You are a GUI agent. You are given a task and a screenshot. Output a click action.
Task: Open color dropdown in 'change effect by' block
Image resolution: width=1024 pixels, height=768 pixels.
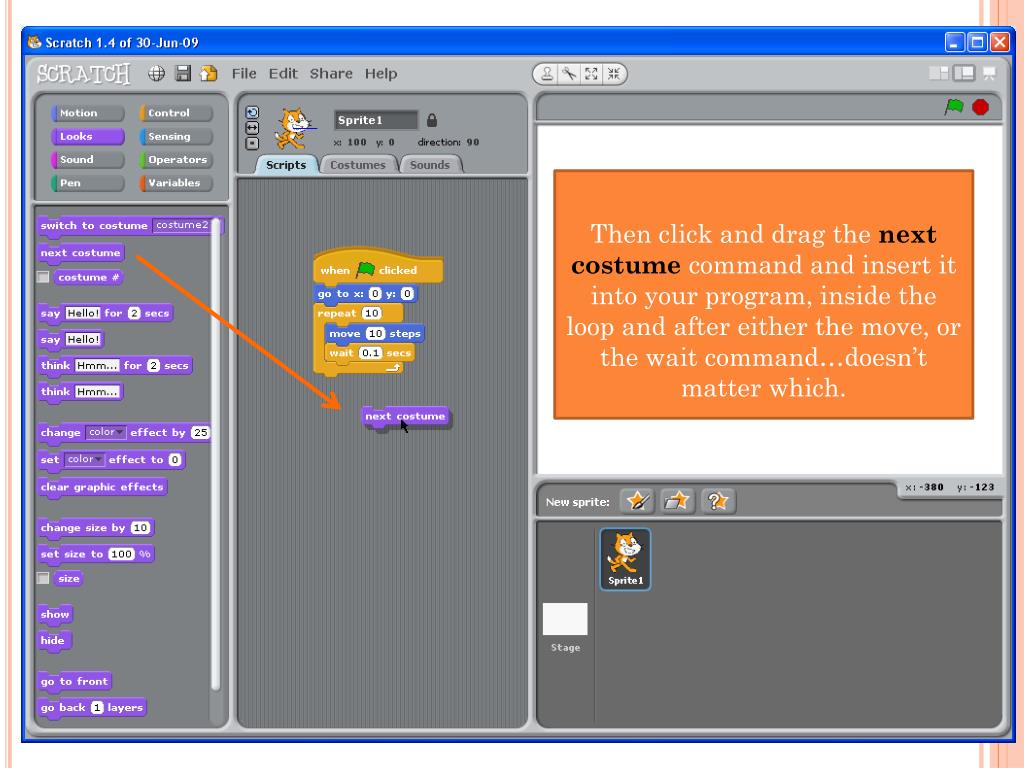[x=105, y=432]
